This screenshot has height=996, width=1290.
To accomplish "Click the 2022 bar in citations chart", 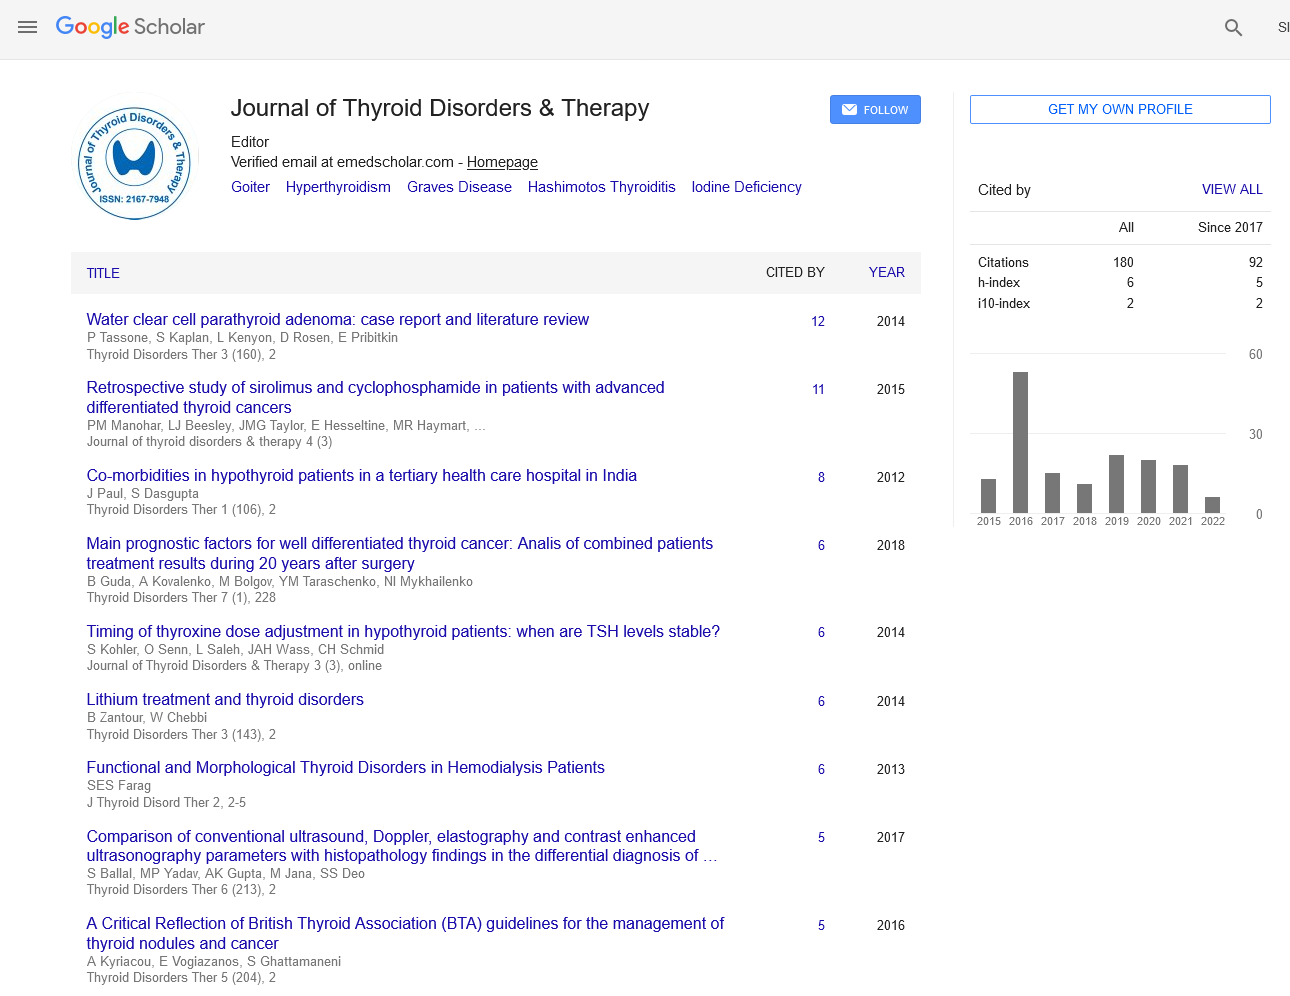I will click(x=1213, y=505).
